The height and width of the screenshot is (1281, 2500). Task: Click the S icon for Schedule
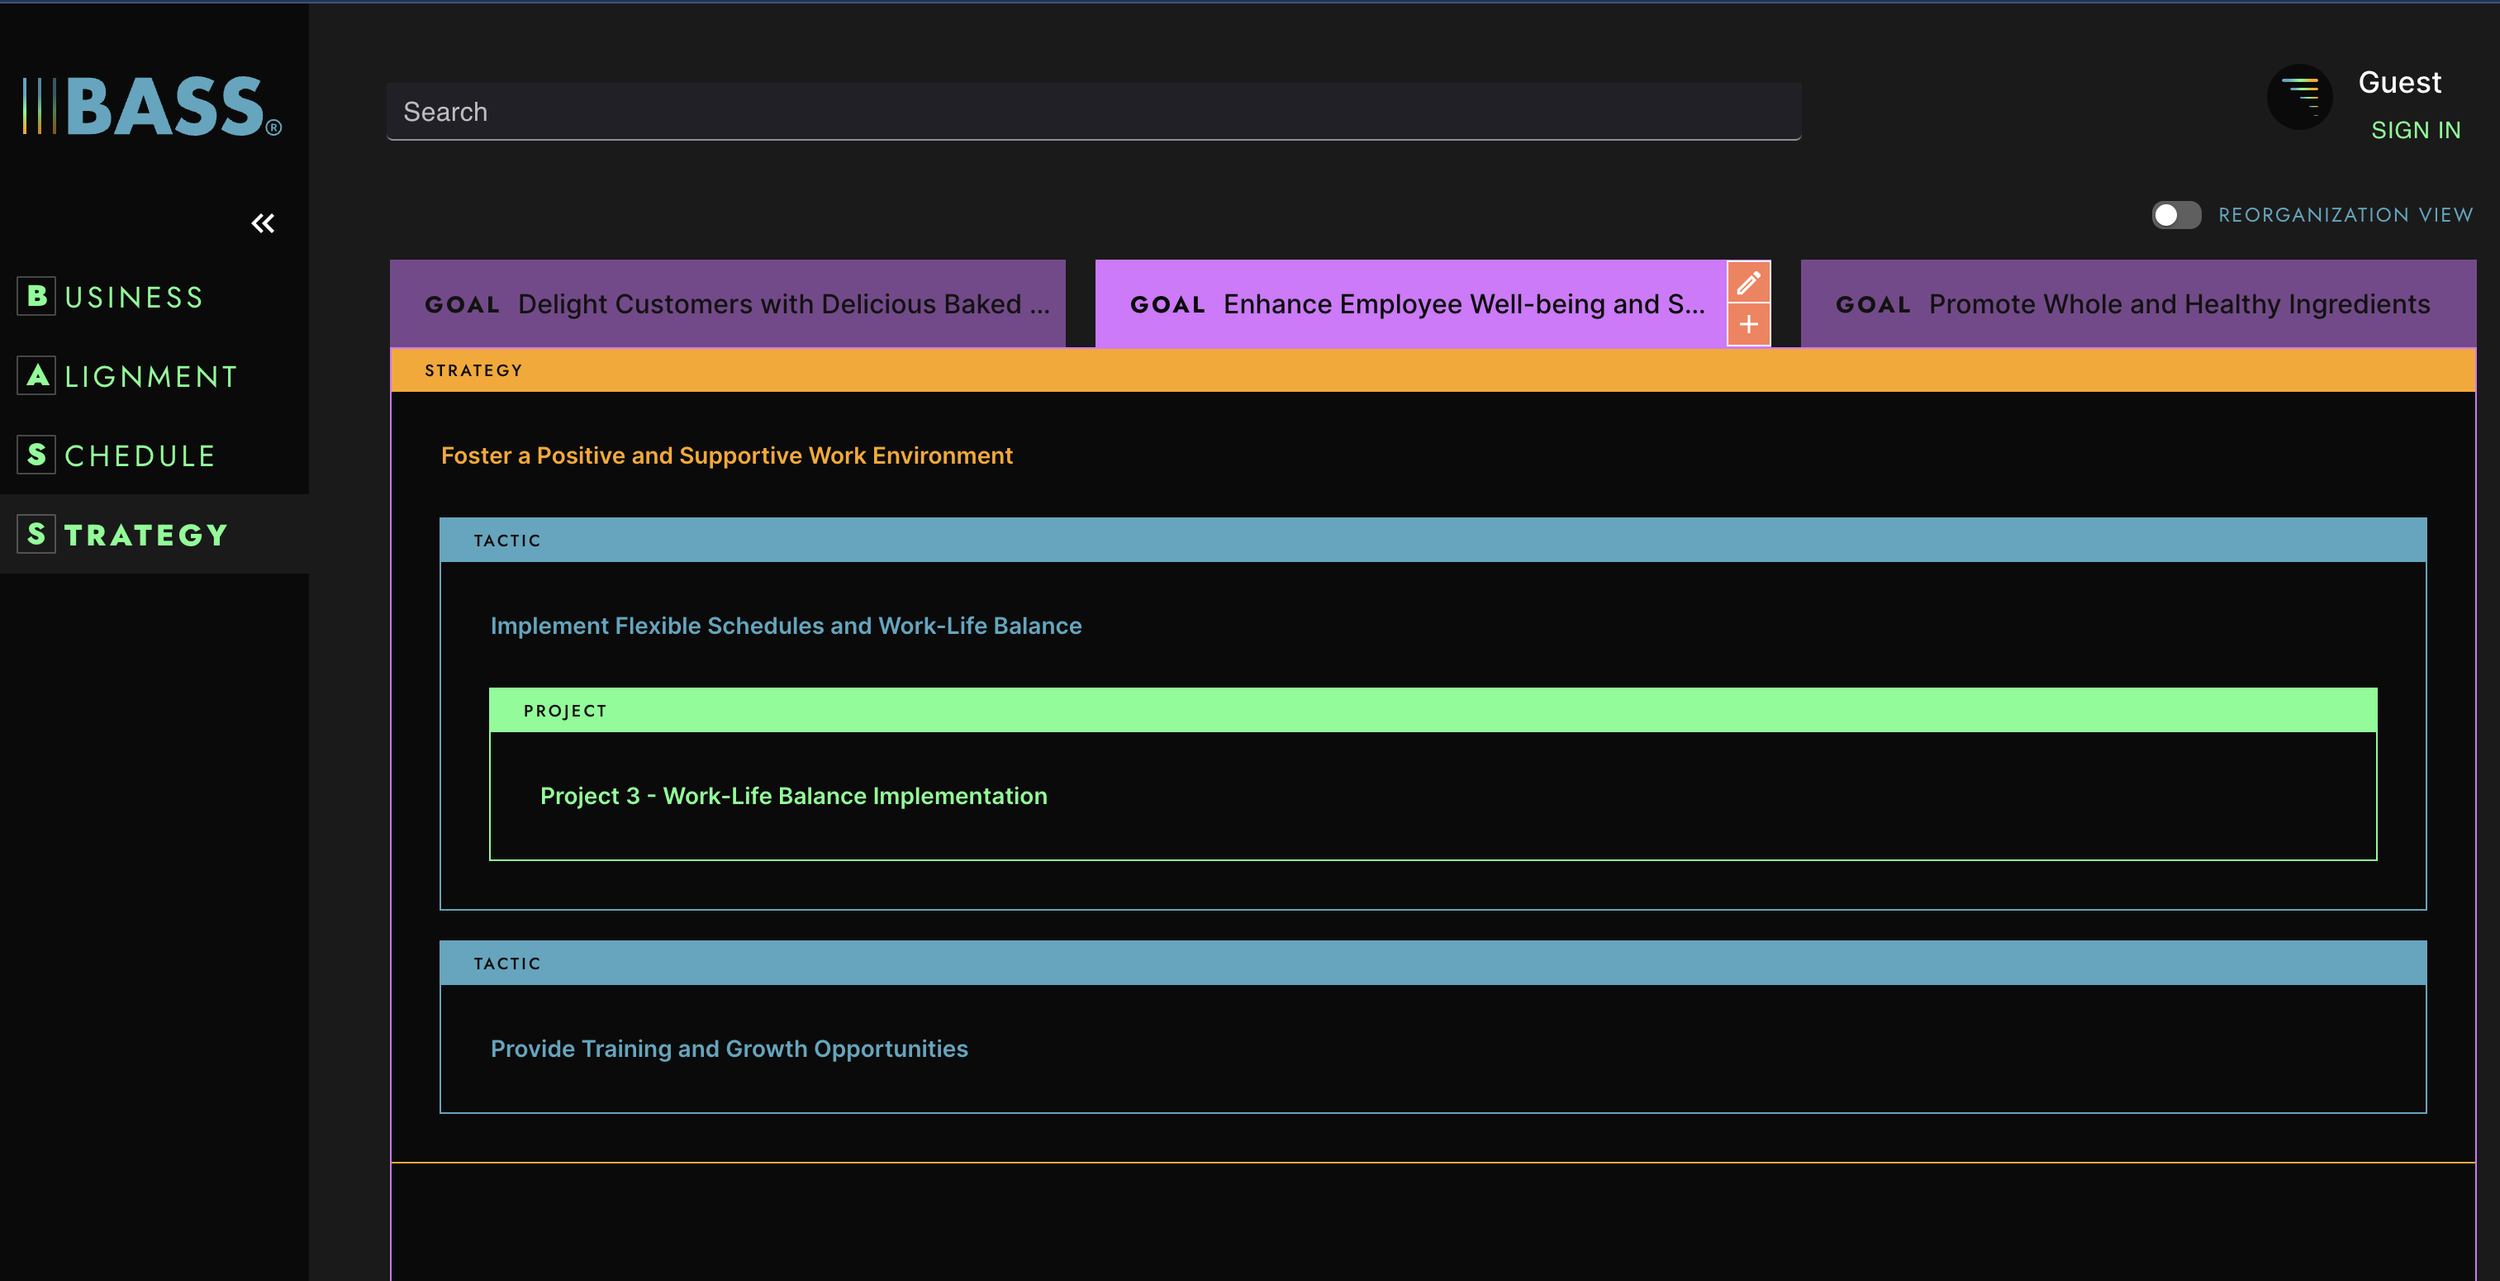pos(37,455)
